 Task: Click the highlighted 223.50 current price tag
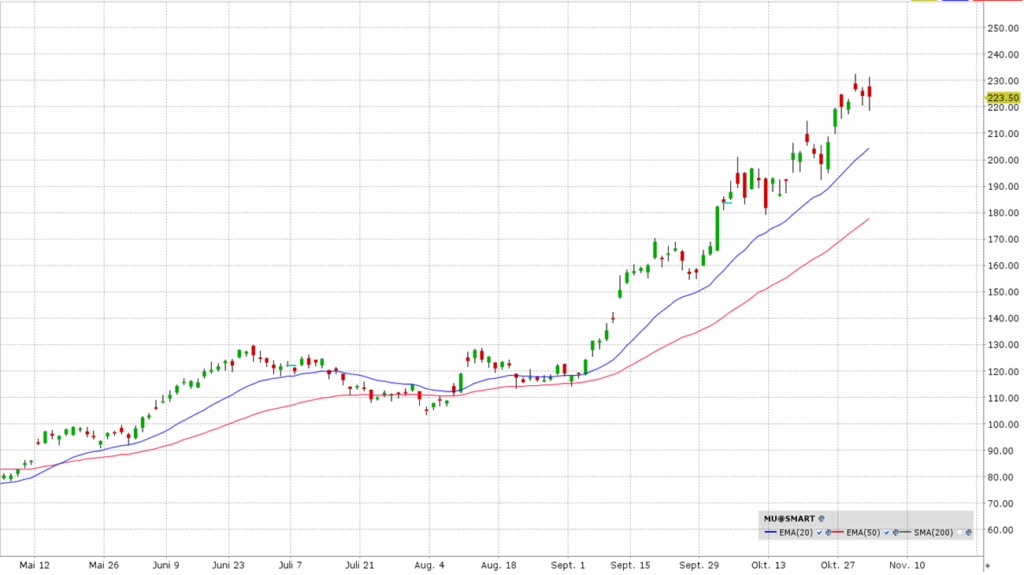pyautogui.click(x=1002, y=97)
